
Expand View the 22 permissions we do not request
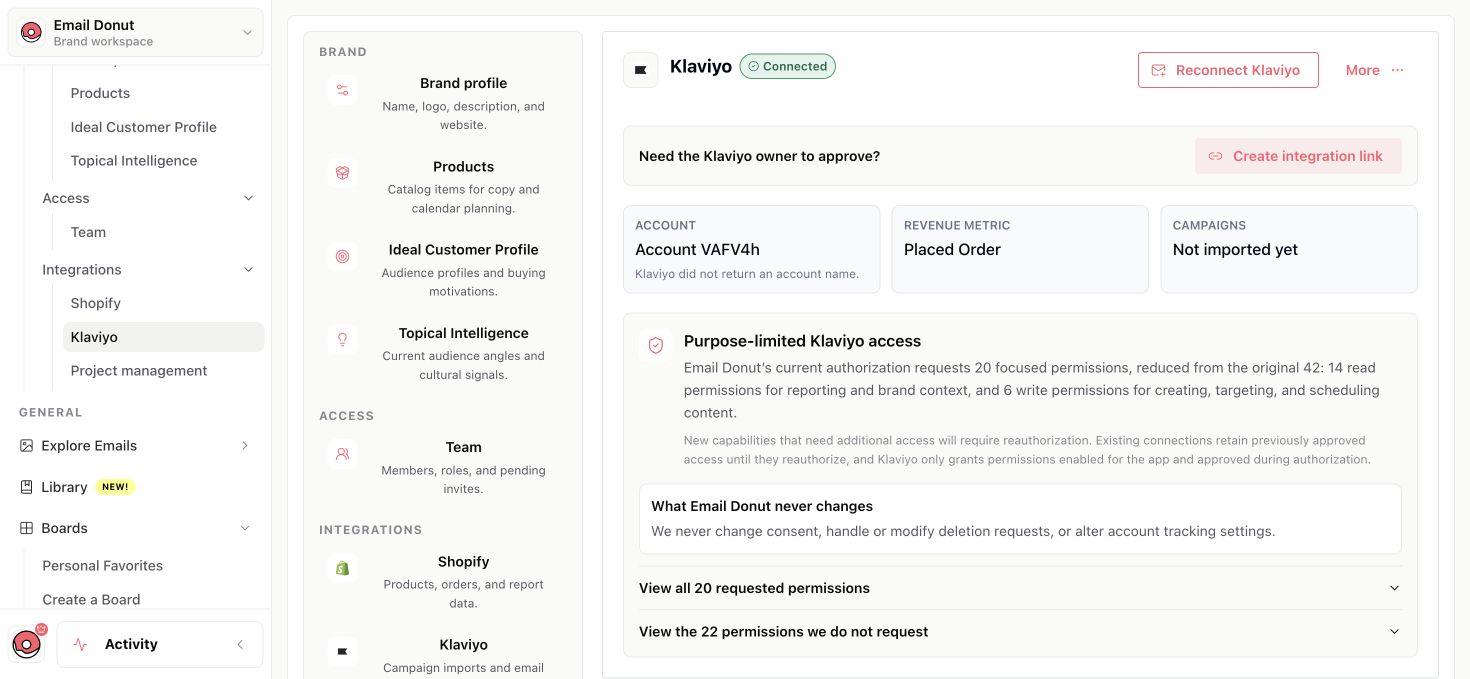[x=1020, y=632]
